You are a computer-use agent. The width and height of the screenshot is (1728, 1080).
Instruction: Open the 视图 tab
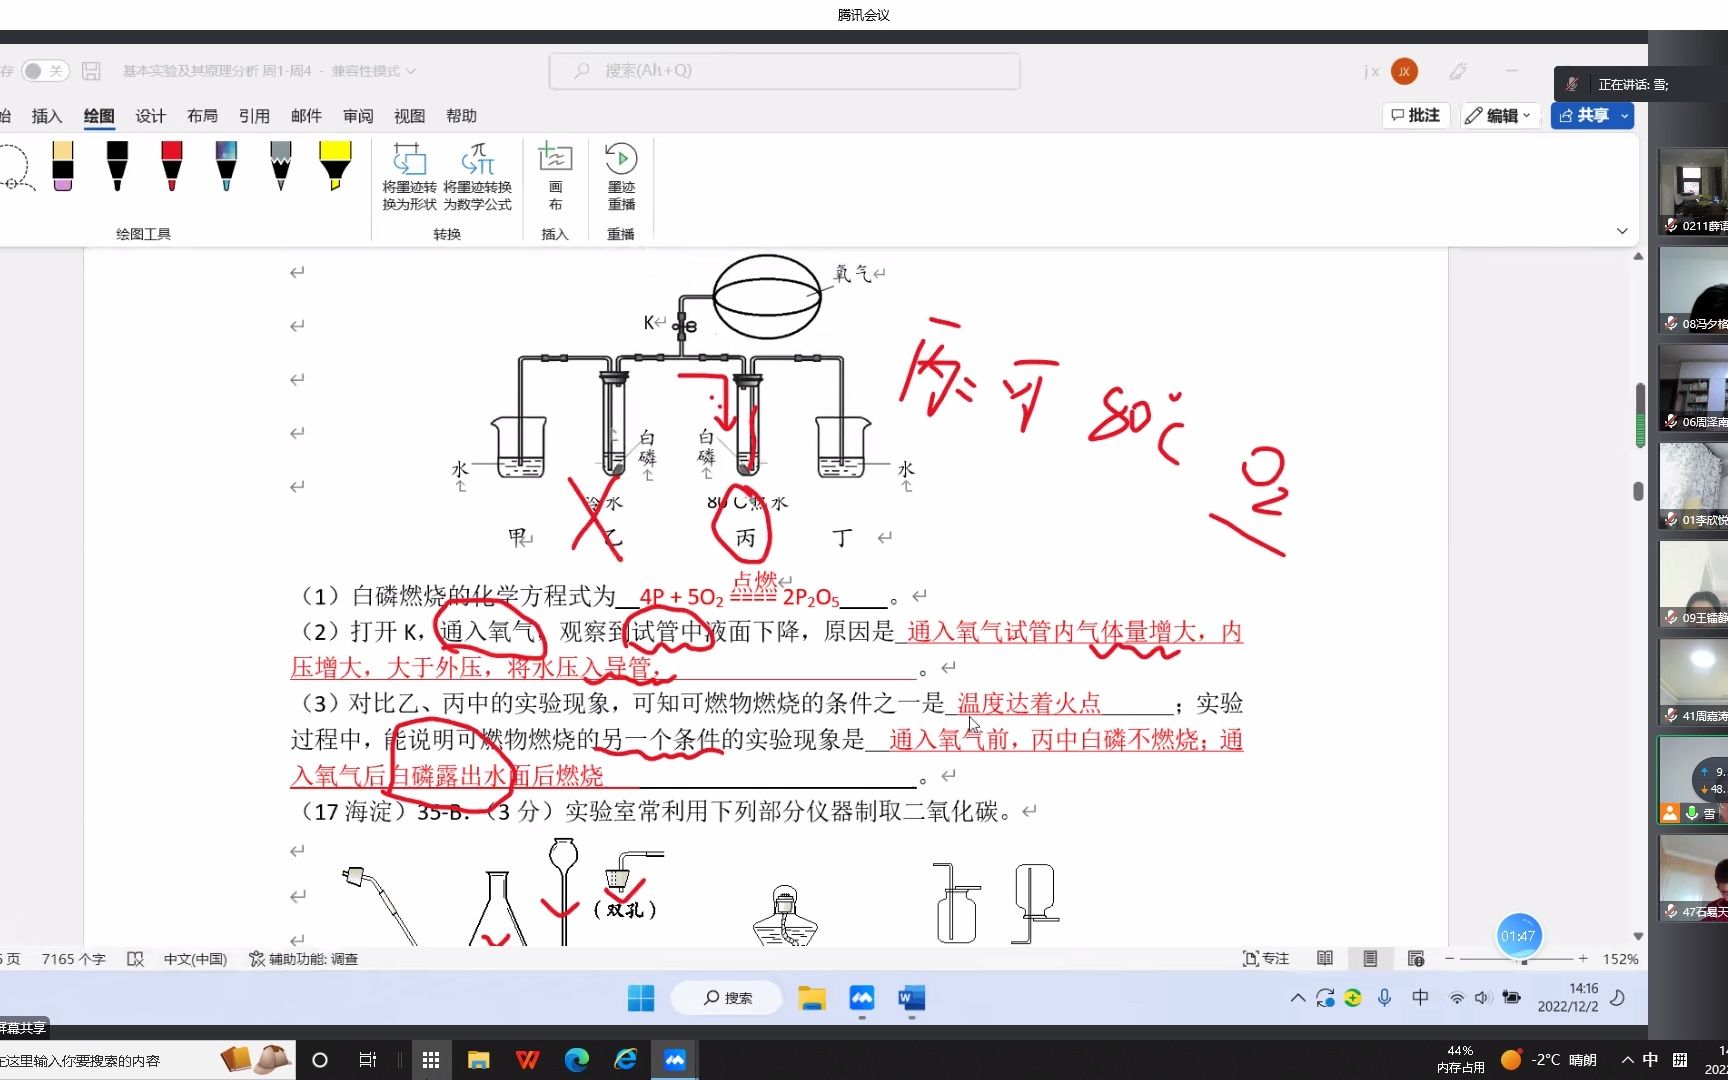click(x=410, y=116)
